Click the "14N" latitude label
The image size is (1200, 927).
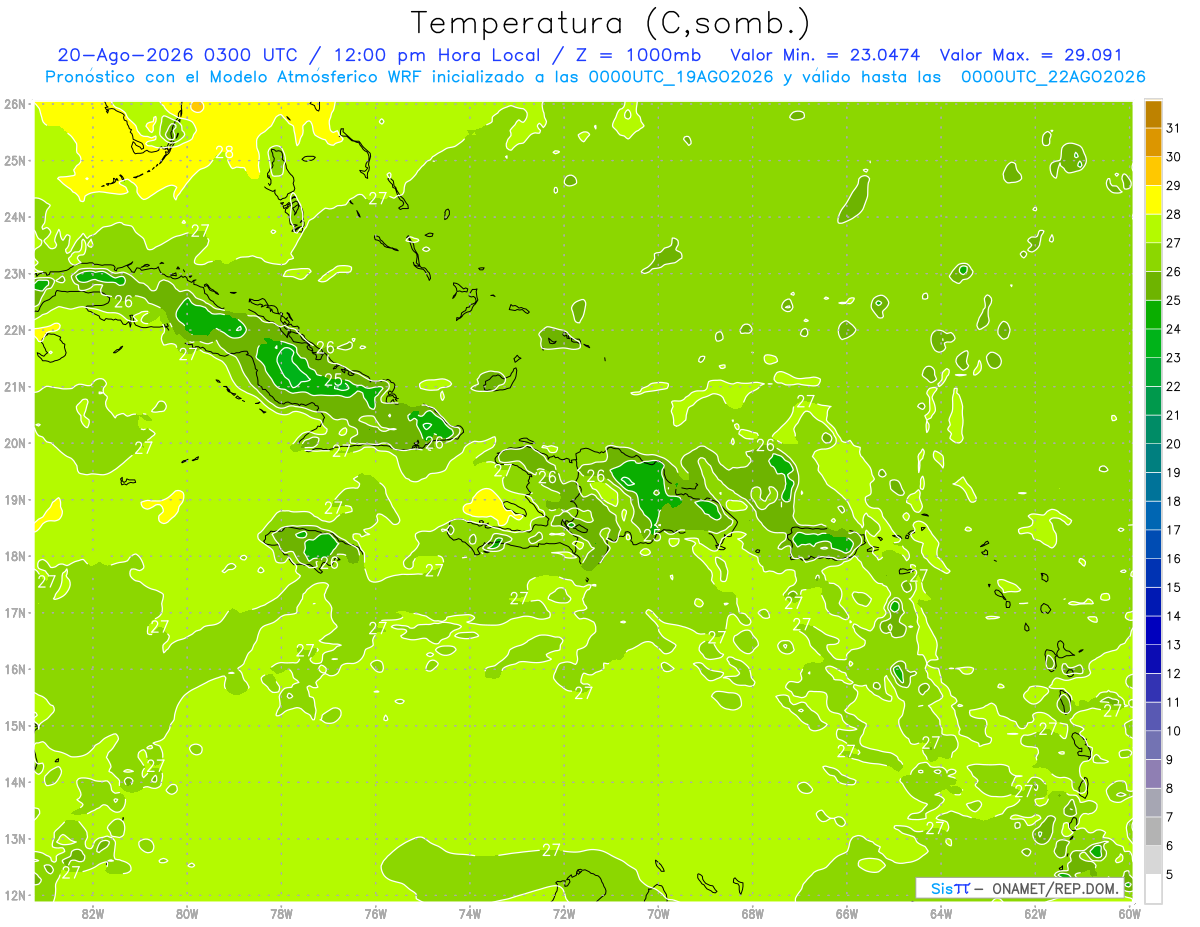pyautogui.click(x=14, y=782)
